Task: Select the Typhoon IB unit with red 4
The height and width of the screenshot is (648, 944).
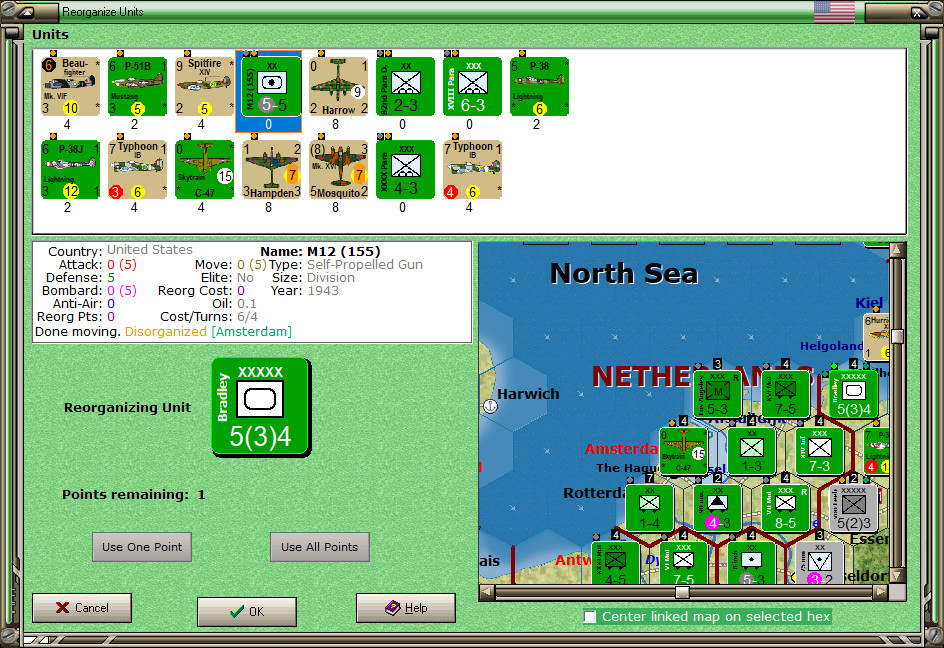Action: tap(473, 169)
